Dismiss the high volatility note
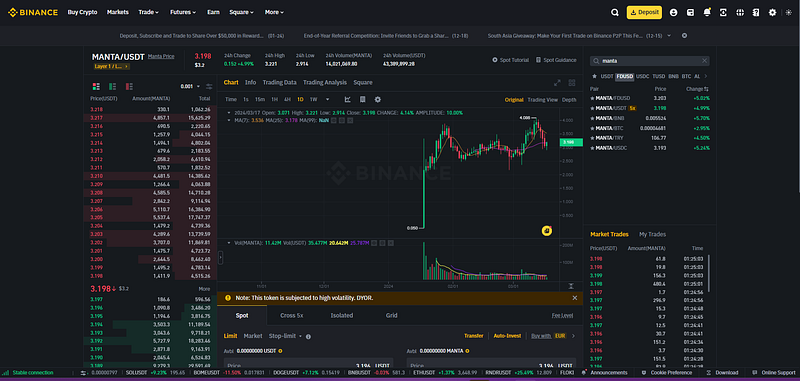Image resolution: width=800 pixels, height=381 pixels. 574,298
